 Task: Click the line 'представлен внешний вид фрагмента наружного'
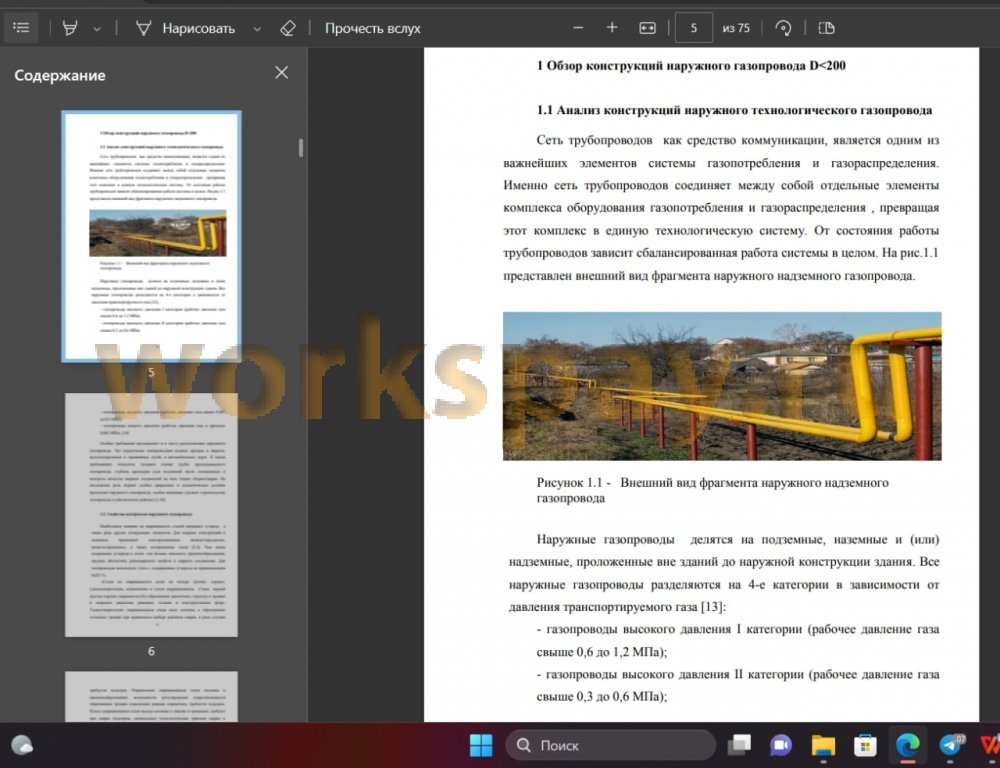[x=709, y=276]
